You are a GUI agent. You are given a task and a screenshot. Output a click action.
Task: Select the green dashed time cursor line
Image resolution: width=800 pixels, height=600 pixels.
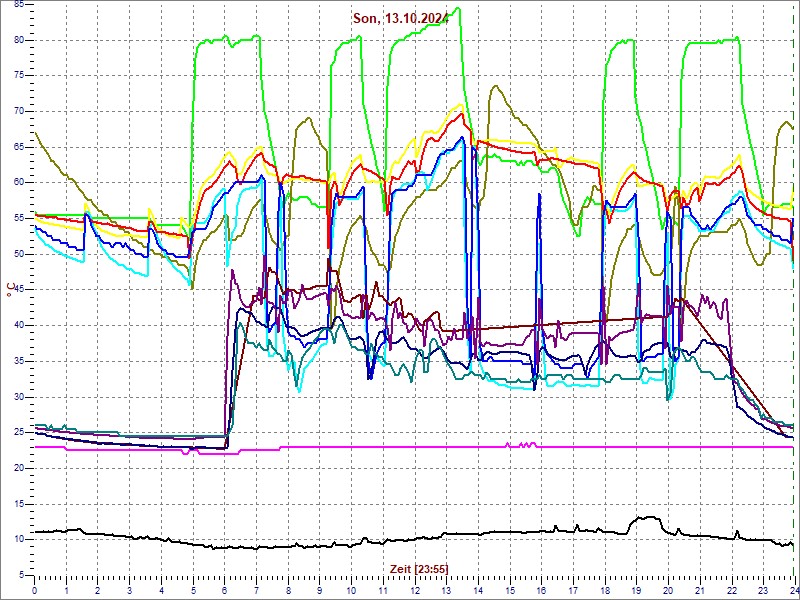click(x=794, y=288)
